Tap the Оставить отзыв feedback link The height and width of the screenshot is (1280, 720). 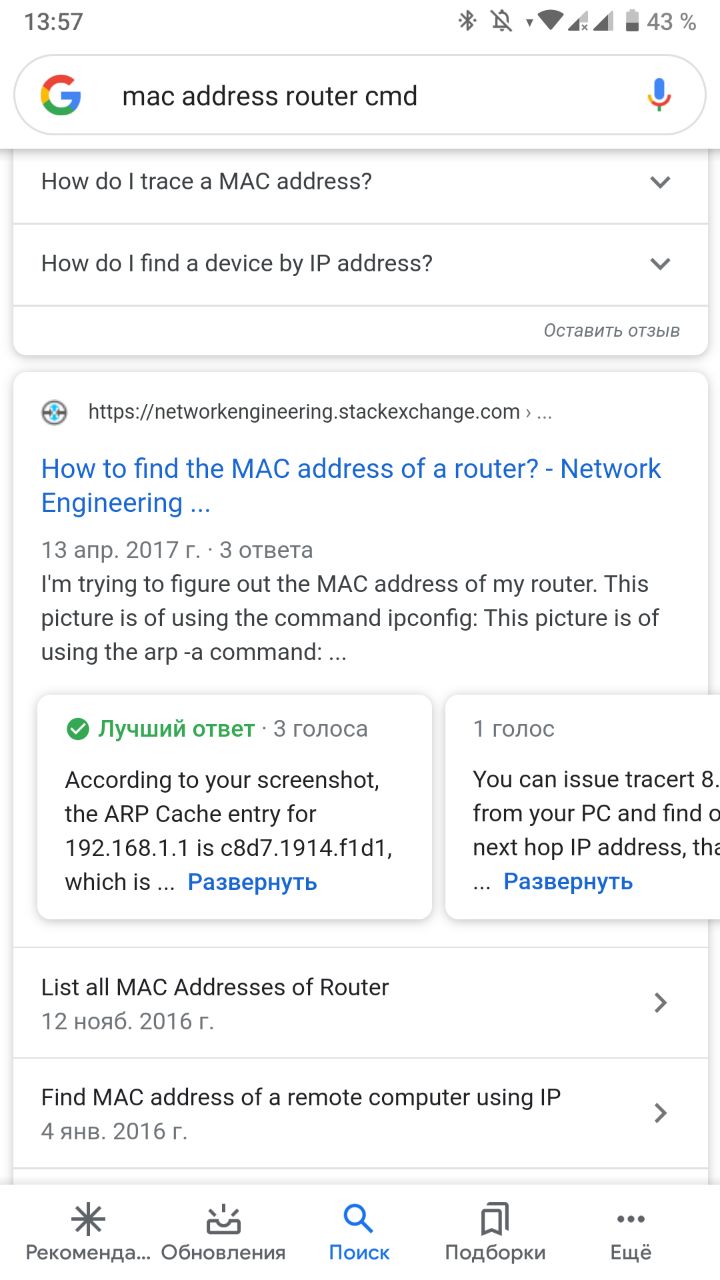coord(612,330)
